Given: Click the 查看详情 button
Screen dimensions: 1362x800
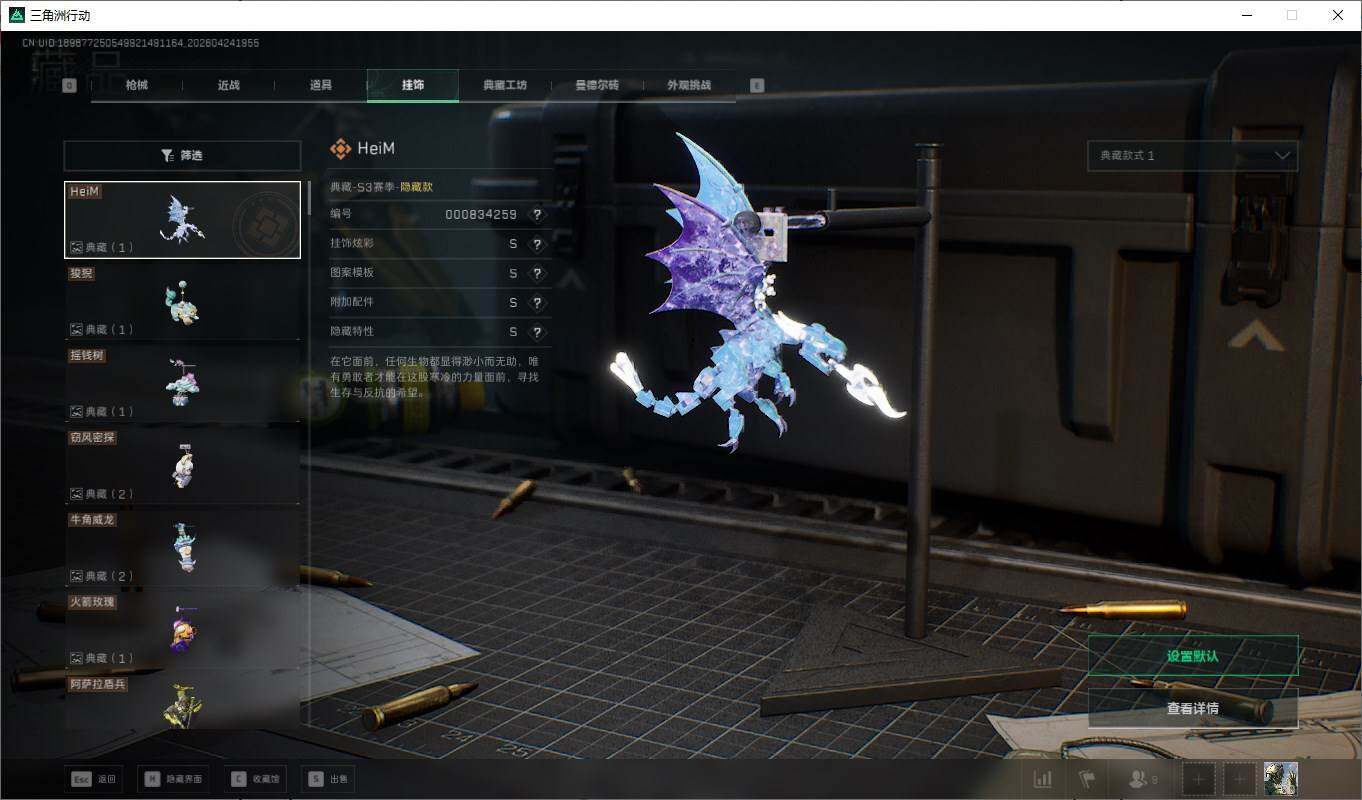Looking at the screenshot, I should click(1193, 708).
